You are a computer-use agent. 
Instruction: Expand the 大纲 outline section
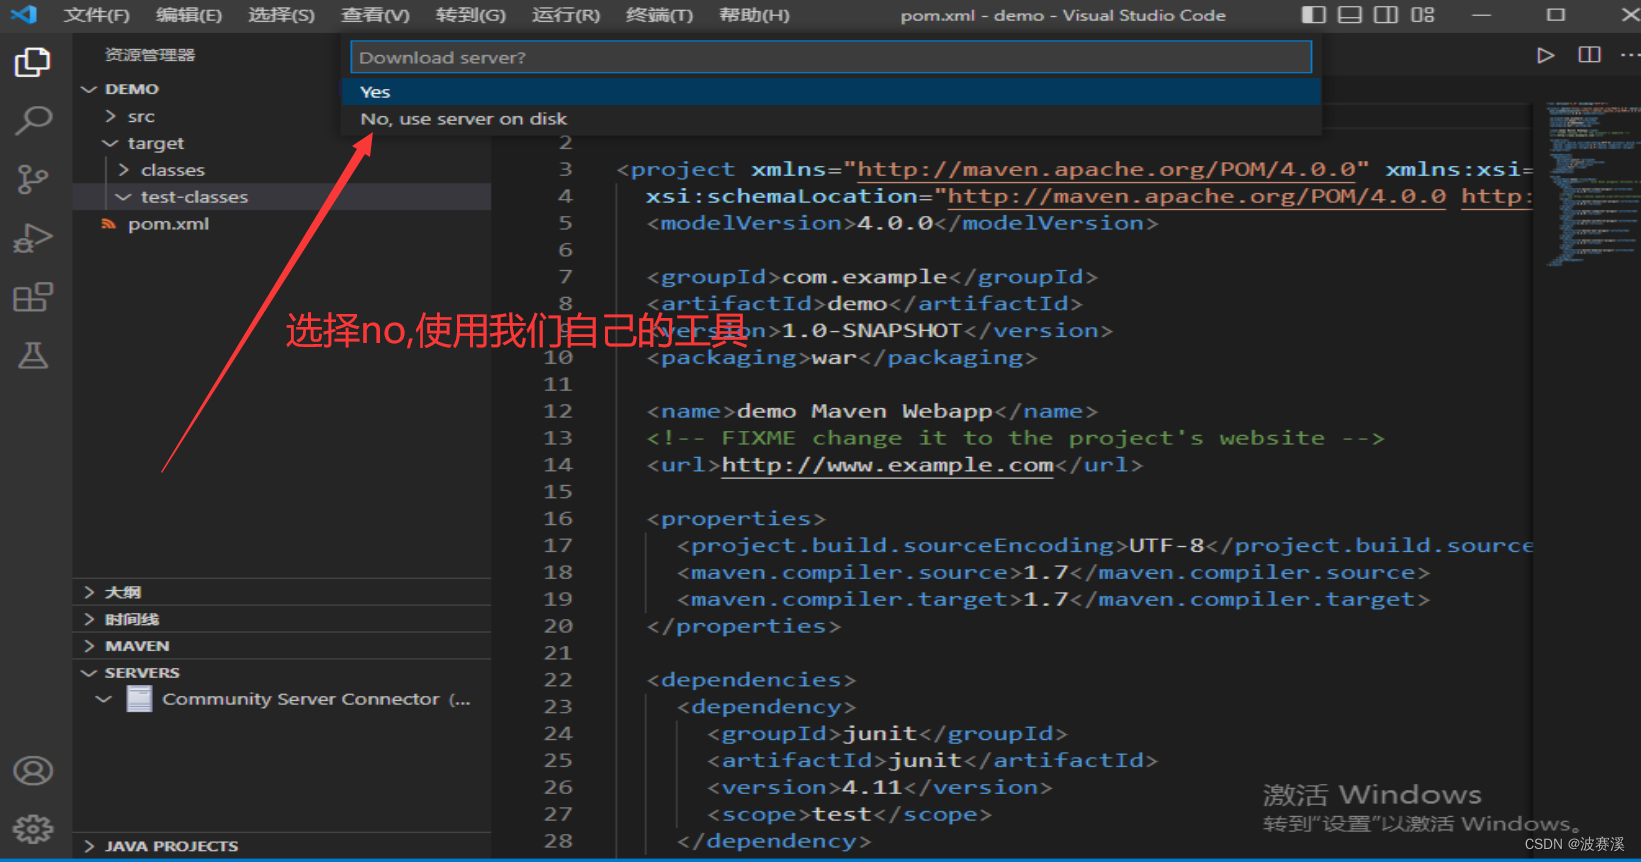click(x=282, y=592)
